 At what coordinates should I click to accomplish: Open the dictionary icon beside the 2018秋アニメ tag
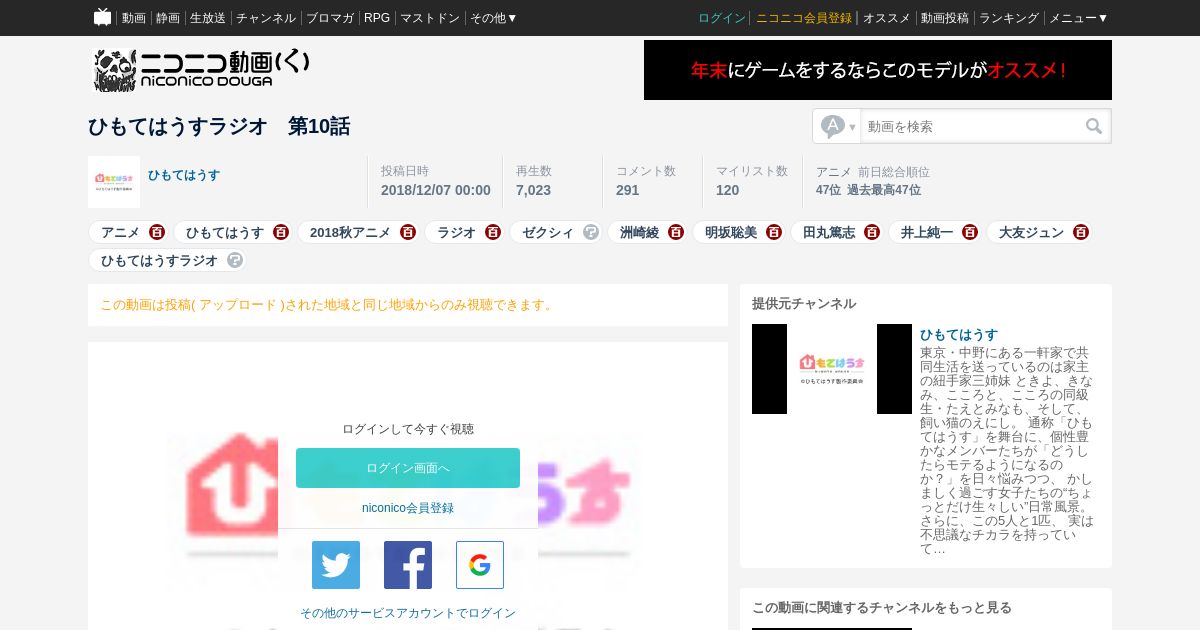pyautogui.click(x=408, y=232)
